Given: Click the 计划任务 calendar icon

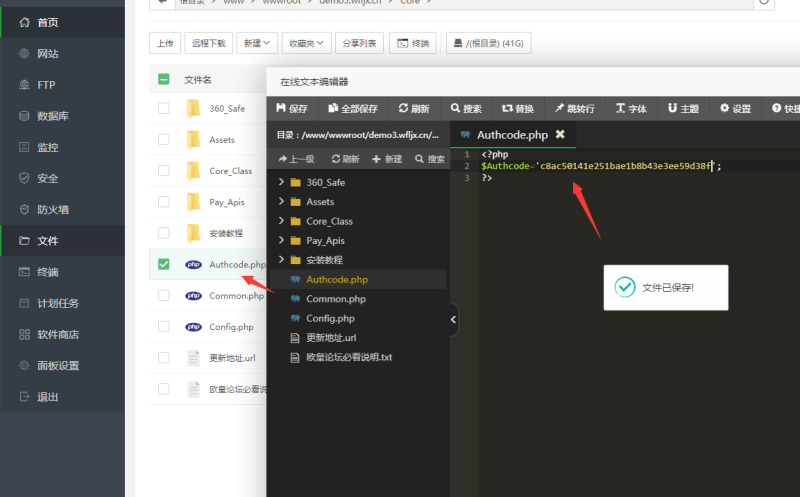Looking at the screenshot, I should point(24,303).
